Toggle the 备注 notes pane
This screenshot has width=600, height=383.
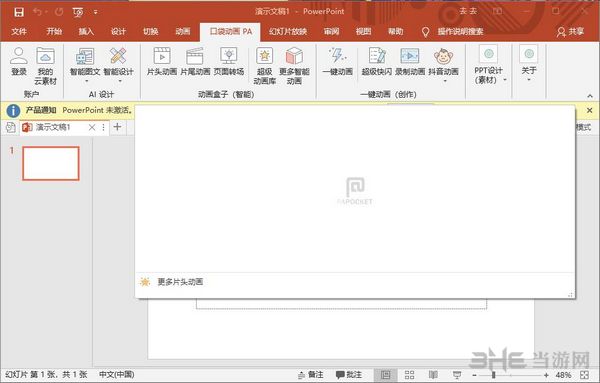[311, 375]
